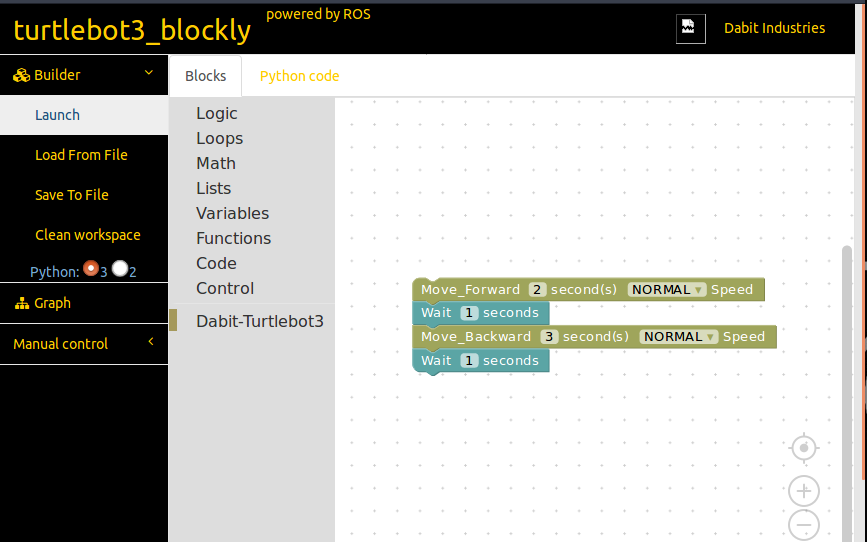Open the Loops block category
867x542 pixels.
coord(220,138)
